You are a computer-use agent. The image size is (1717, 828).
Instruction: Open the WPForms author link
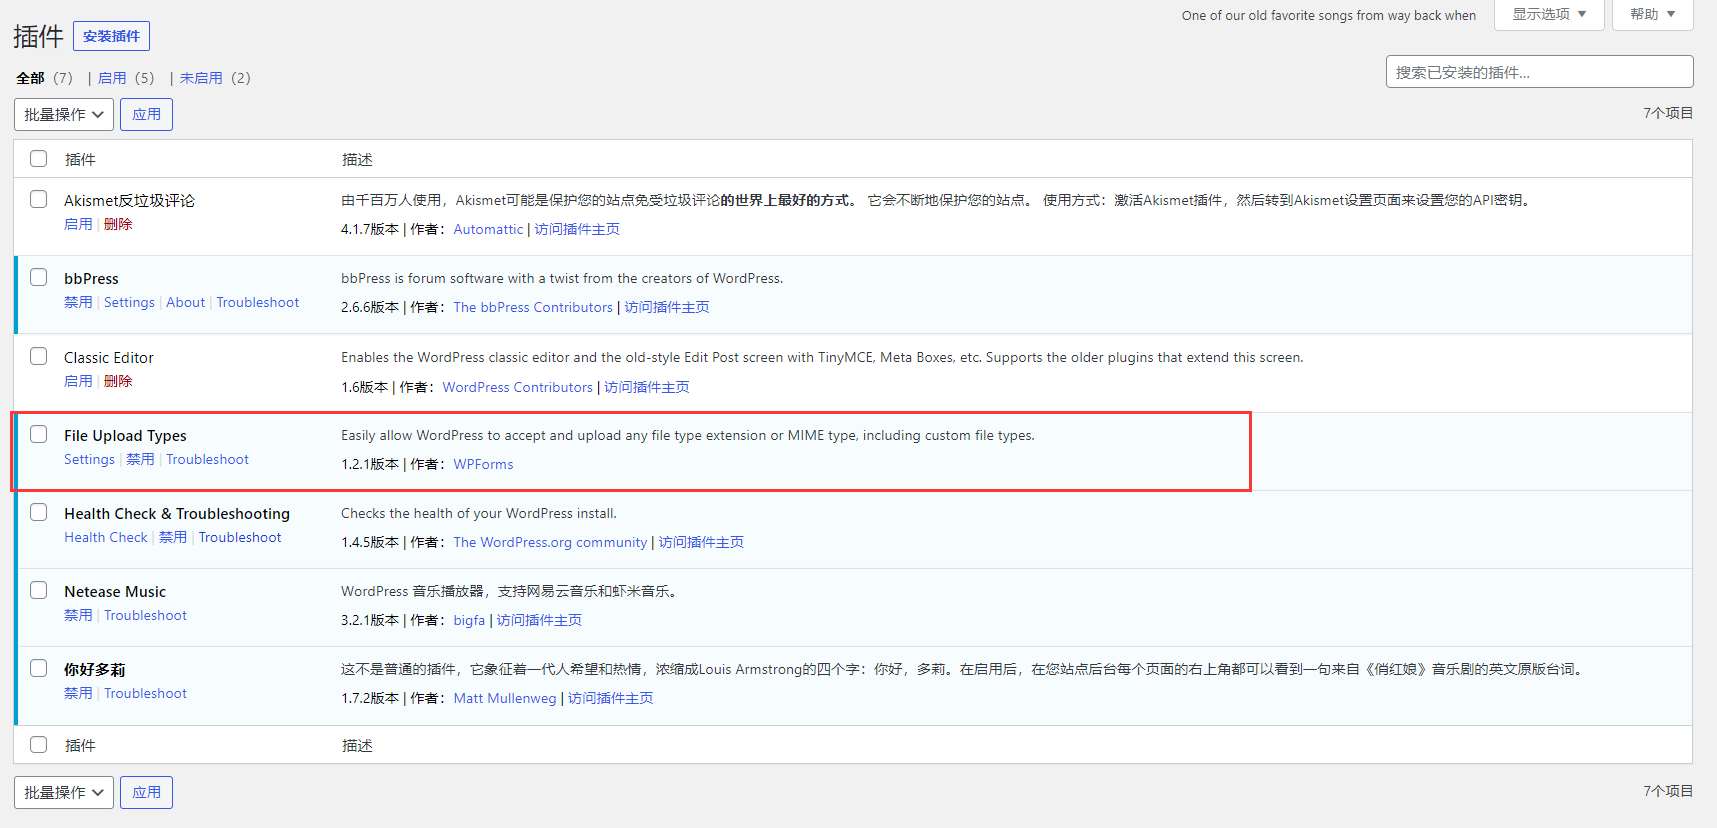(483, 465)
